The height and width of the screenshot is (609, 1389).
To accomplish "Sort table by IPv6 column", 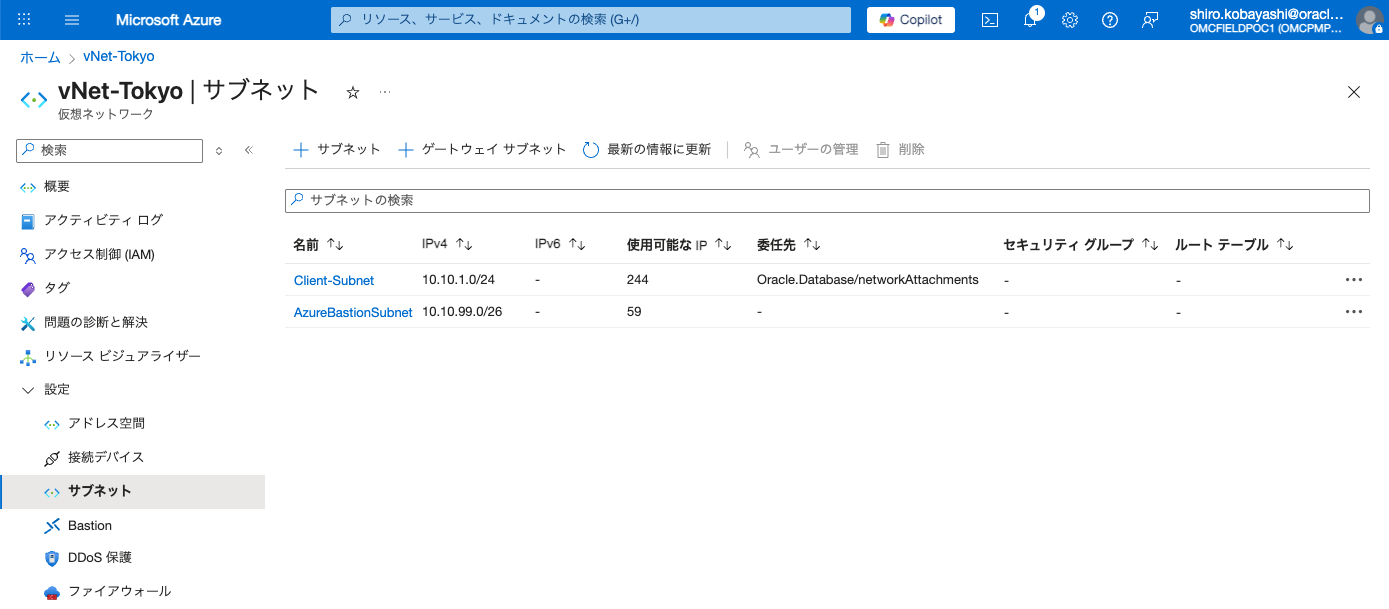I will pyautogui.click(x=560, y=244).
